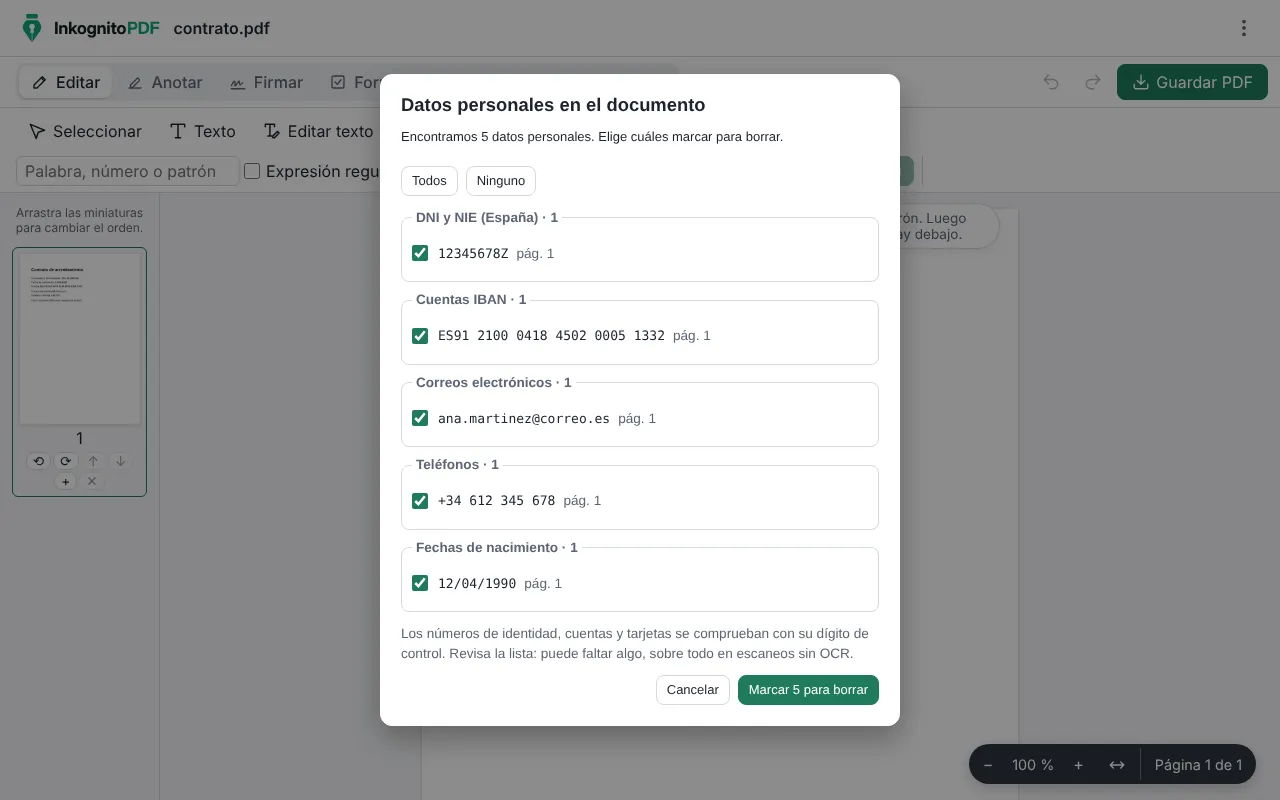Open the three-dot more options menu
The width and height of the screenshot is (1280, 800).
point(1244,28)
